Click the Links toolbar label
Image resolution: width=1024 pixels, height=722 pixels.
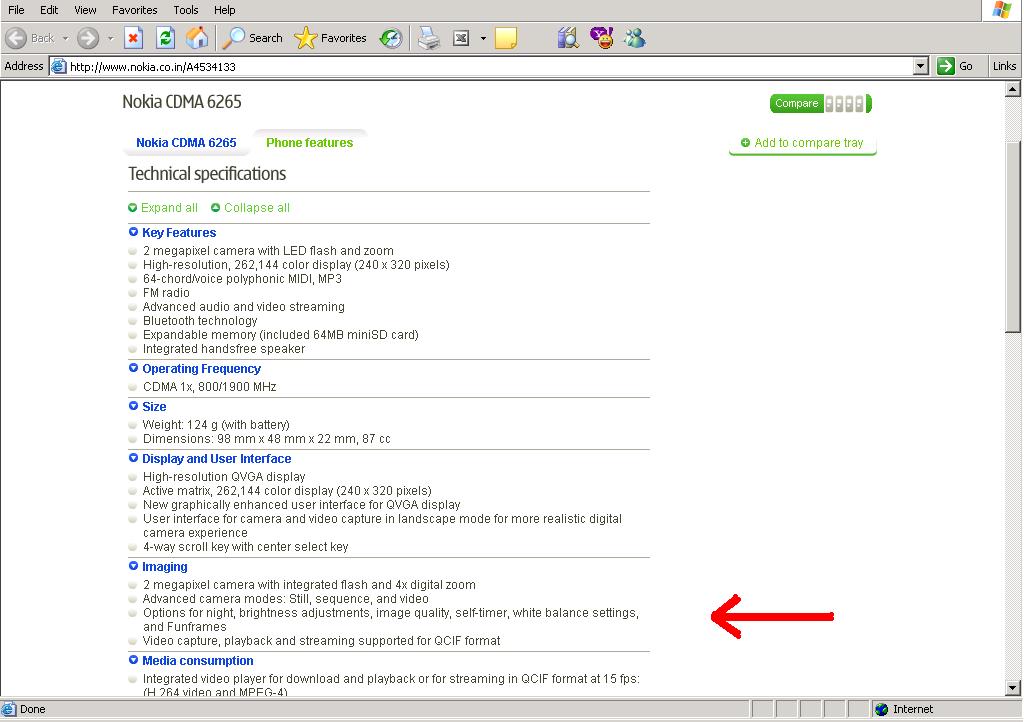1004,66
